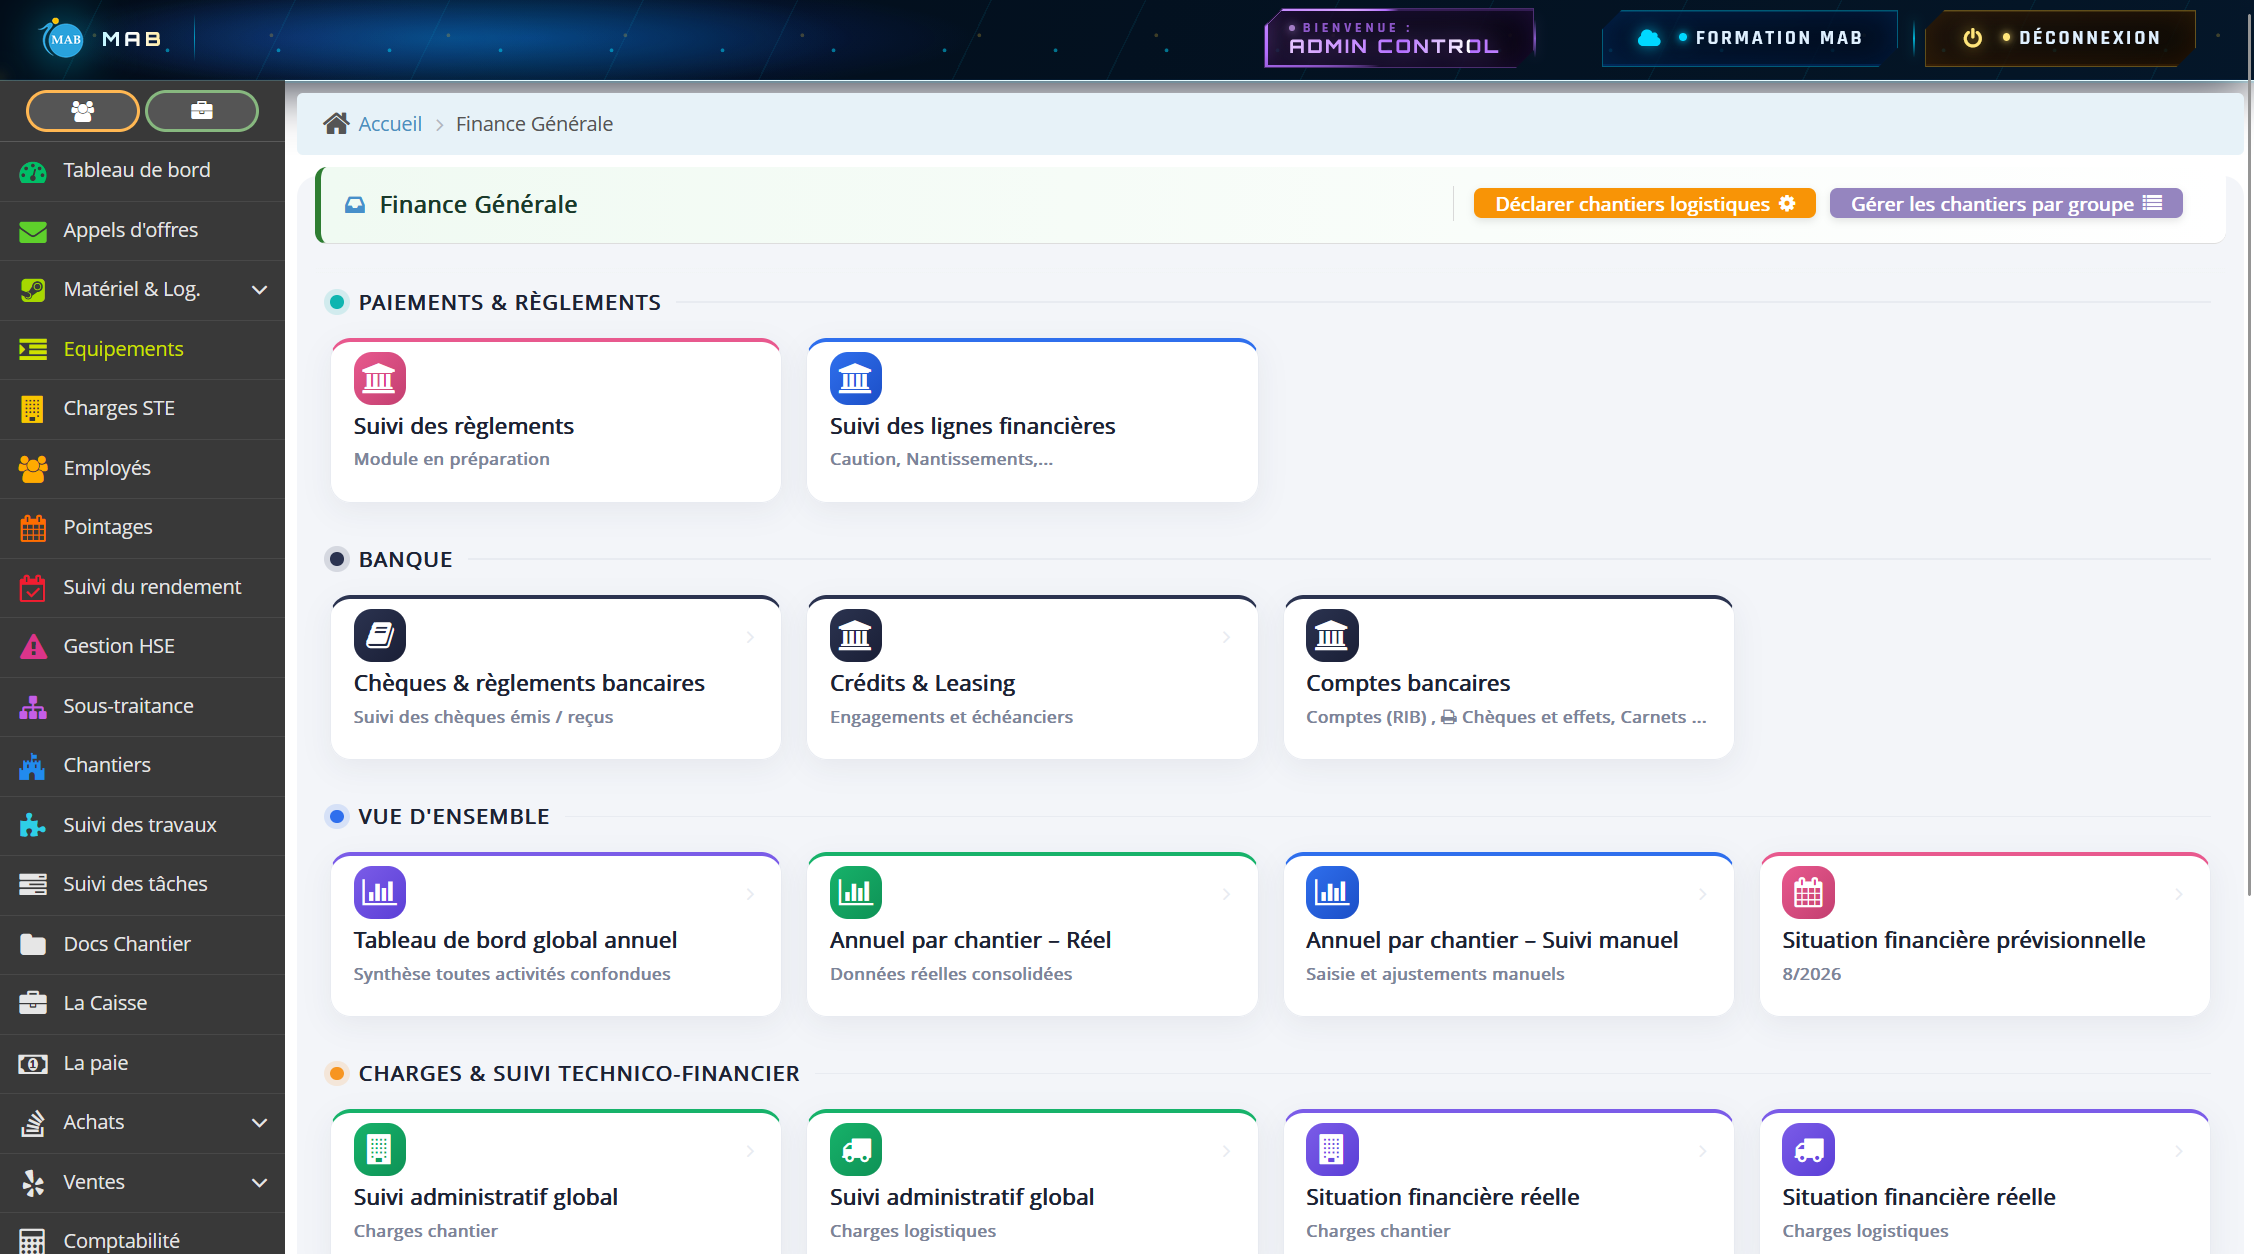Click the '8/2026' text

1811,974
